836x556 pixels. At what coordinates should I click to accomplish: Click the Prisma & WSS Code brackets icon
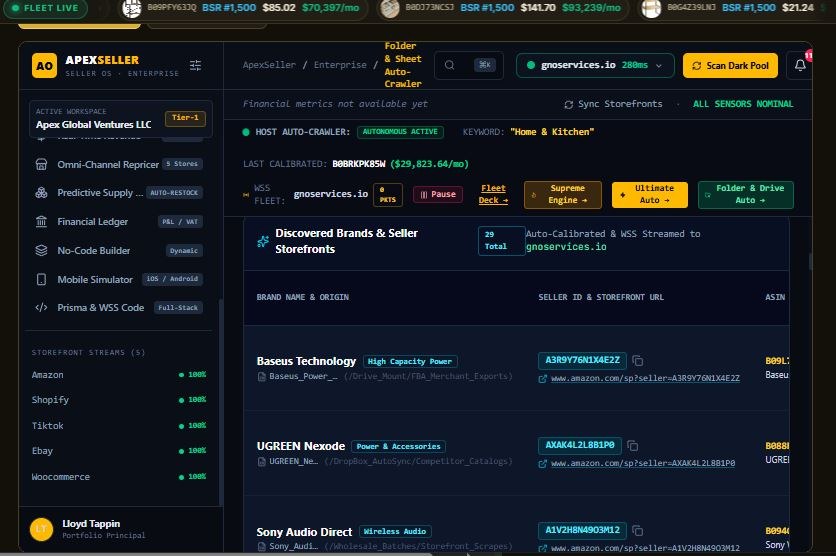(41, 308)
